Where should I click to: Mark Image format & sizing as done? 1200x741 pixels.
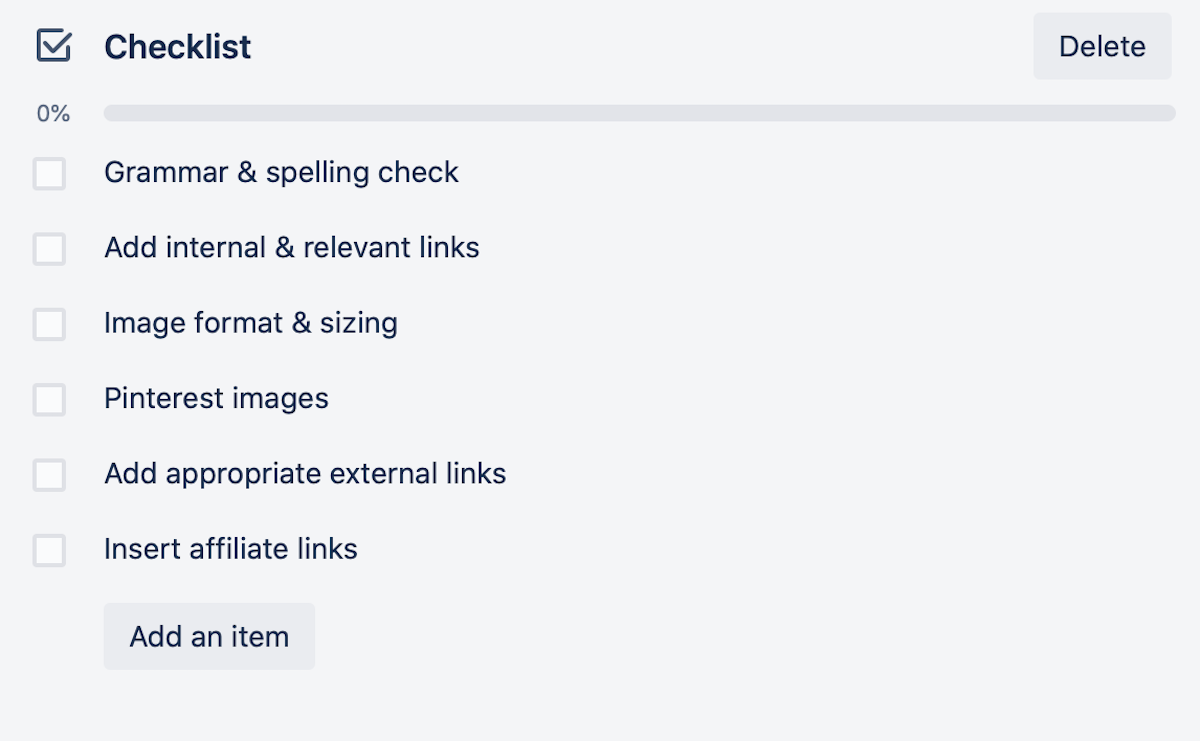point(49,324)
